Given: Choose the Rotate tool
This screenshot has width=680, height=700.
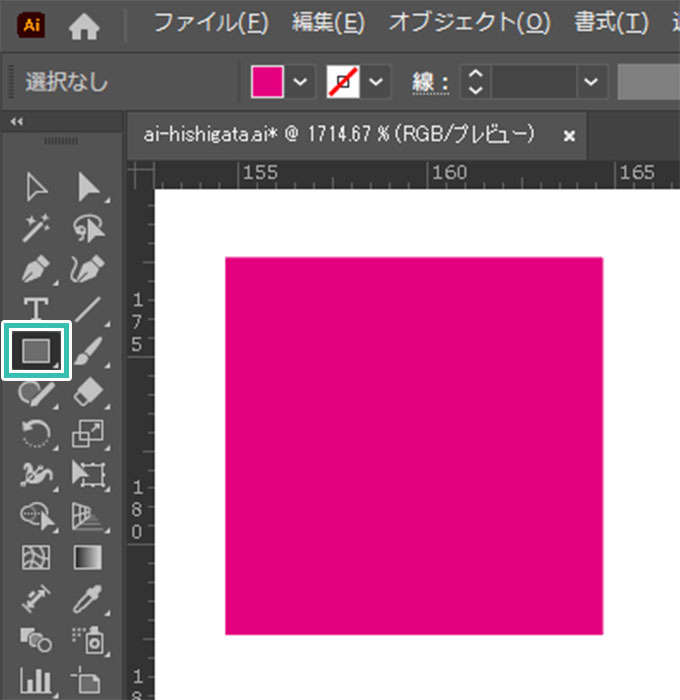Looking at the screenshot, I should tap(36, 432).
